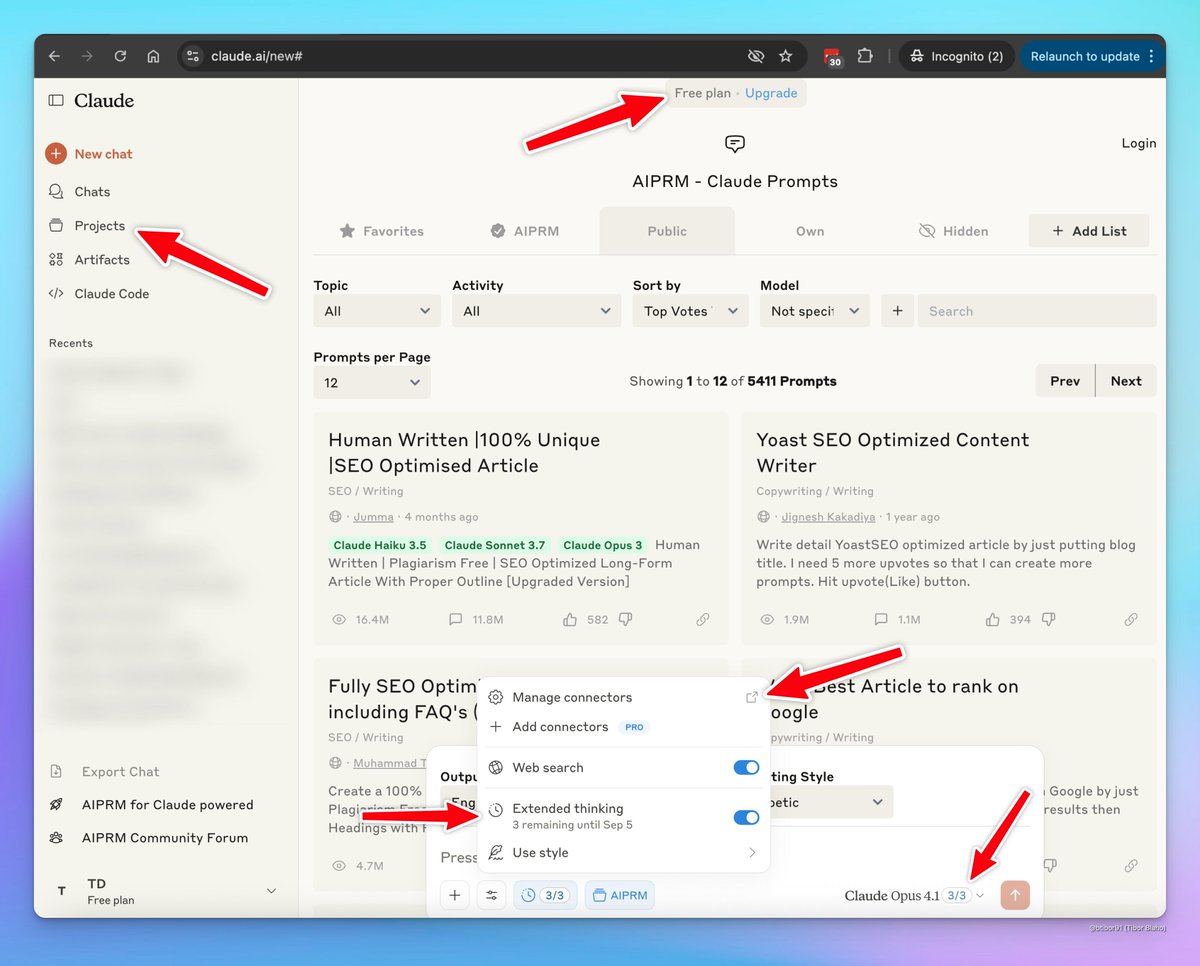Open the Topic dropdown
The width and height of the screenshot is (1200, 966).
pyautogui.click(x=377, y=311)
